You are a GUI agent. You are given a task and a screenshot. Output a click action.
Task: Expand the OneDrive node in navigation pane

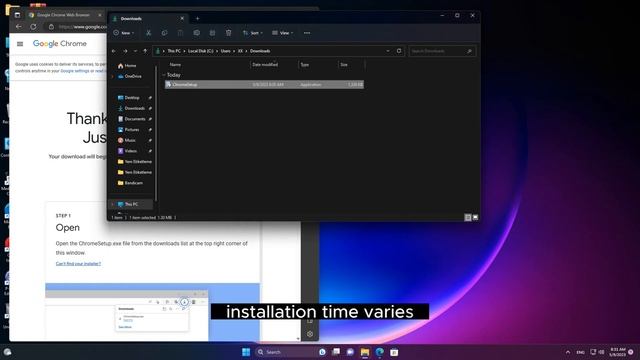coord(113,76)
